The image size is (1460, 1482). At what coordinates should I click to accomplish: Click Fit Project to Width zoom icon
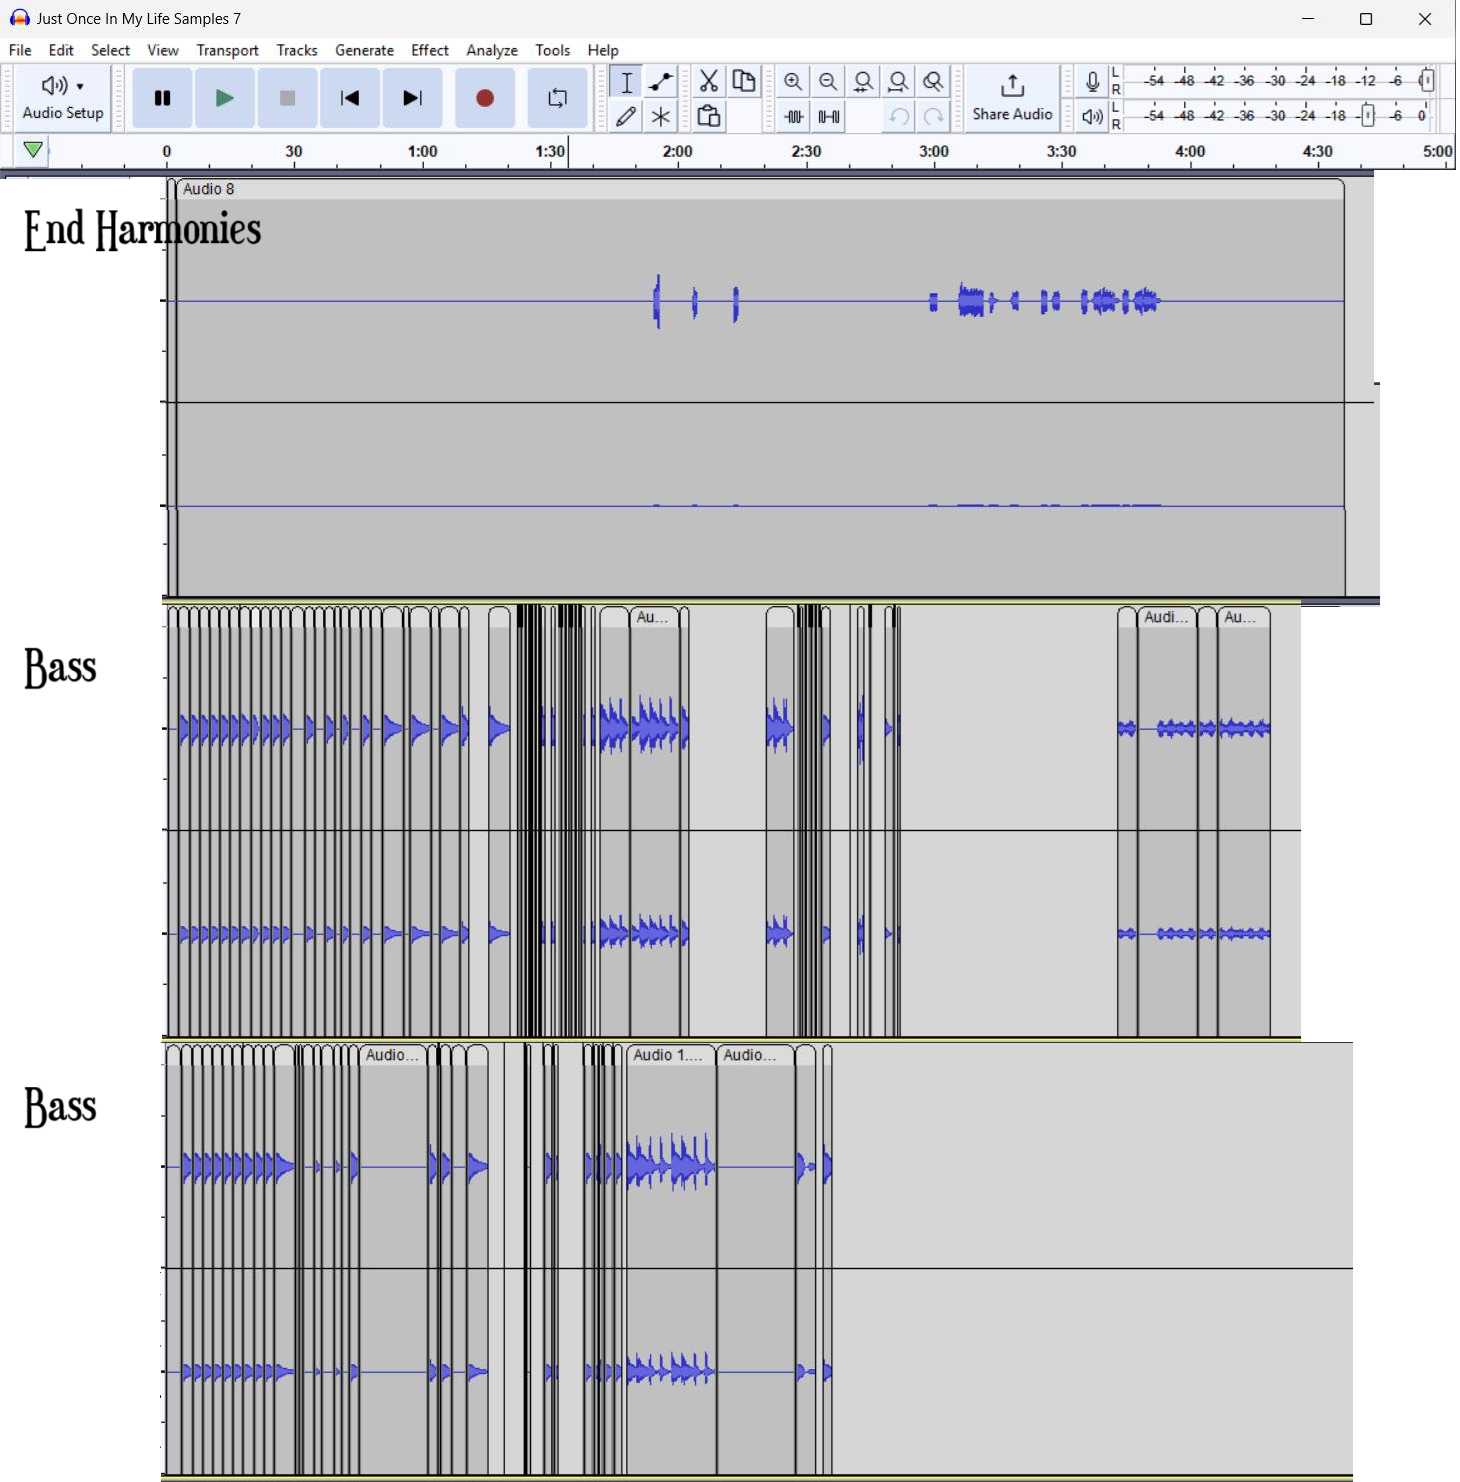pyautogui.click(x=898, y=81)
